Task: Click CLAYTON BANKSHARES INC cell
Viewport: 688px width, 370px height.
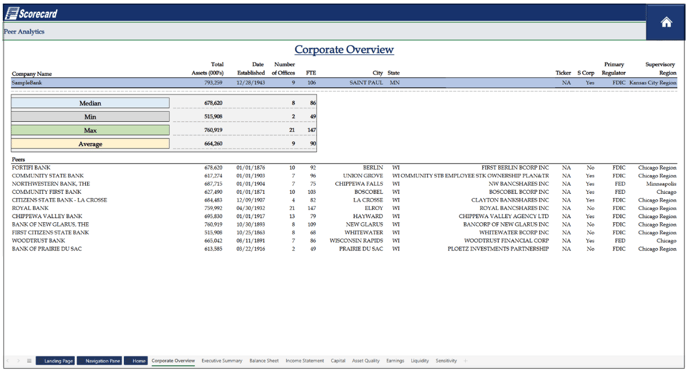Action: [510, 200]
